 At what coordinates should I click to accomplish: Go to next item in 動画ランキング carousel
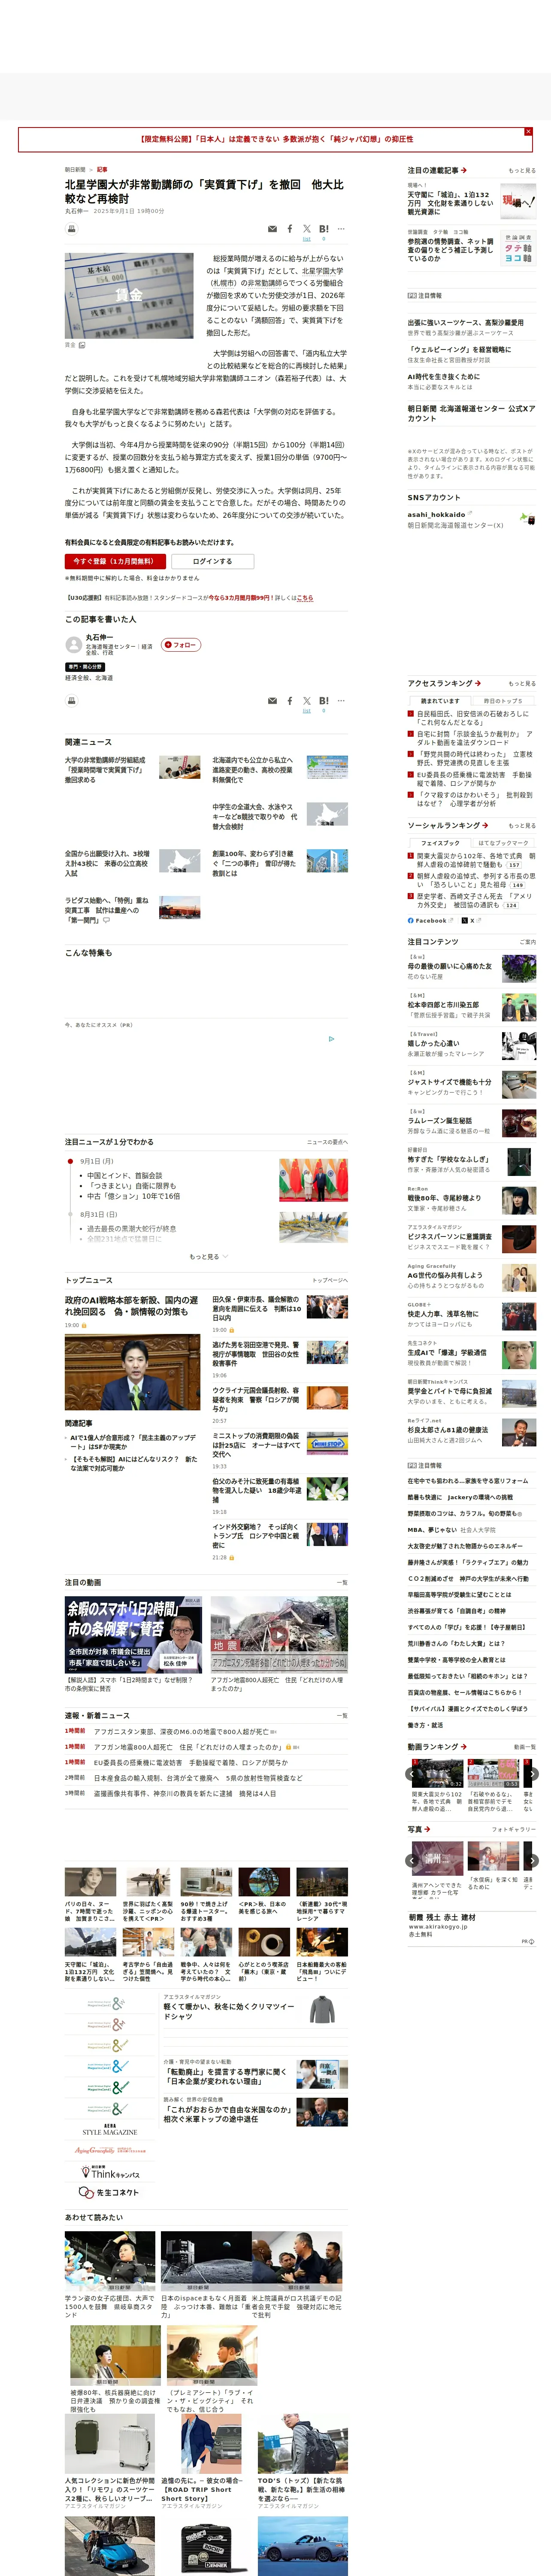[x=532, y=1773]
